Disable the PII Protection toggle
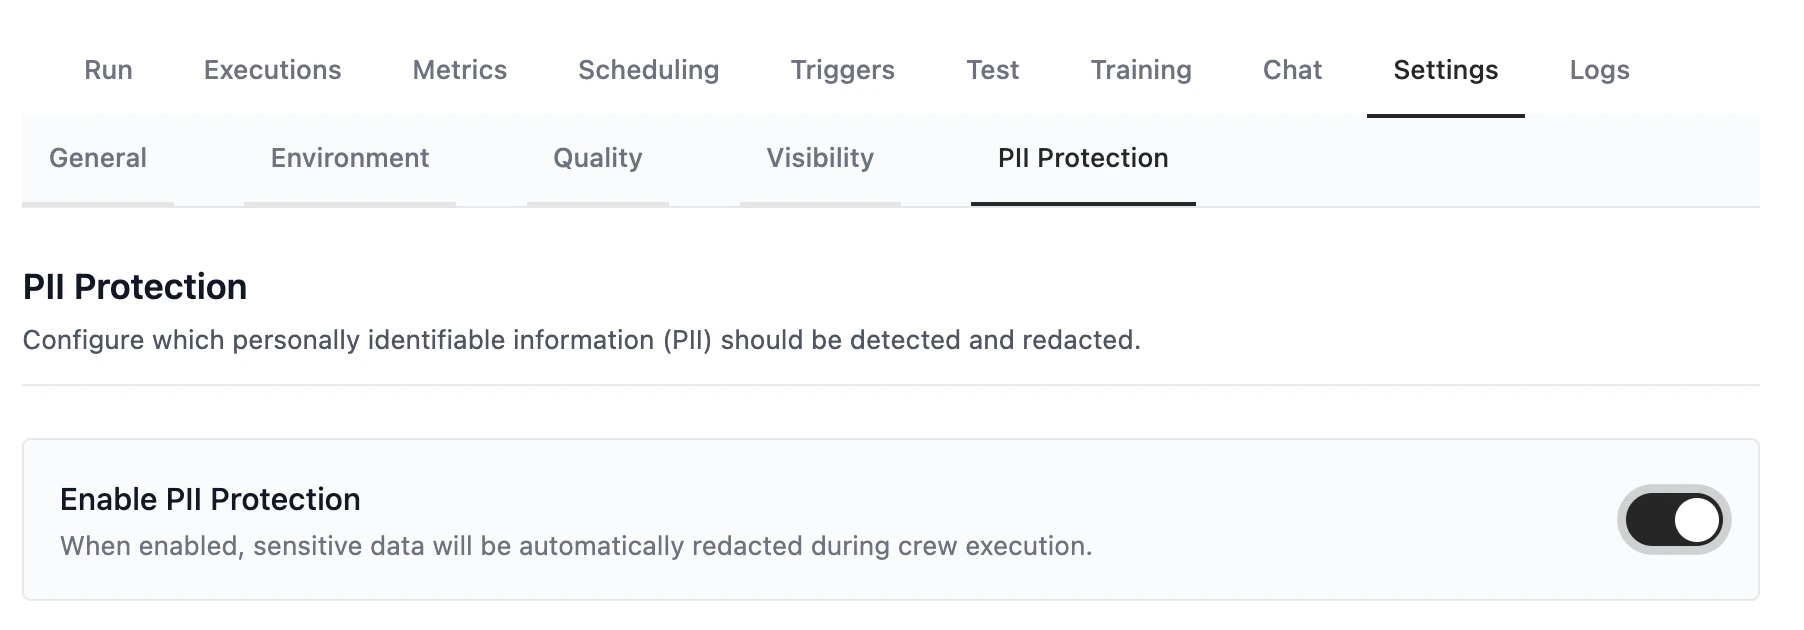Image resolution: width=1804 pixels, height=630 pixels. click(x=1673, y=518)
